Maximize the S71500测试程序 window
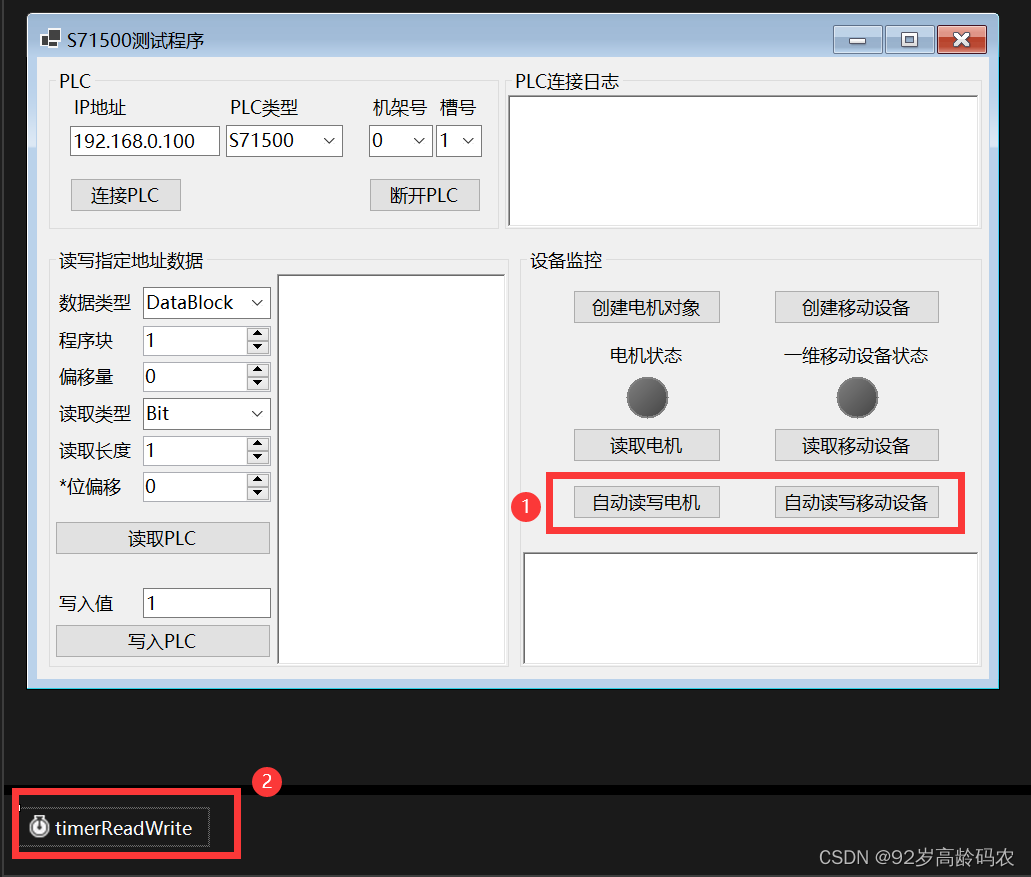 (909, 39)
